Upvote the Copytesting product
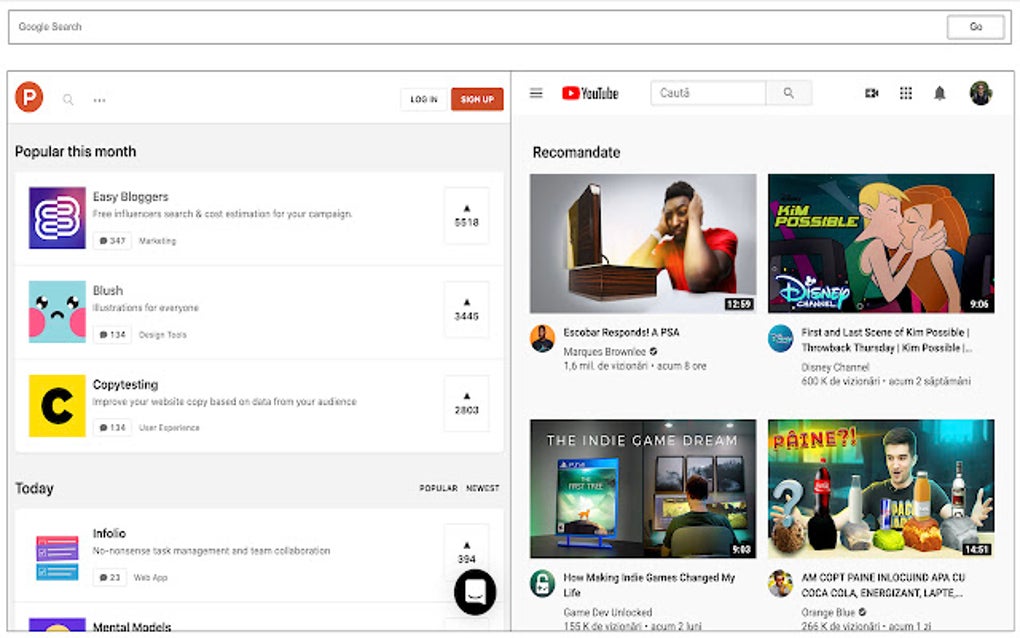The width and height of the screenshot is (1020, 638). click(467, 404)
